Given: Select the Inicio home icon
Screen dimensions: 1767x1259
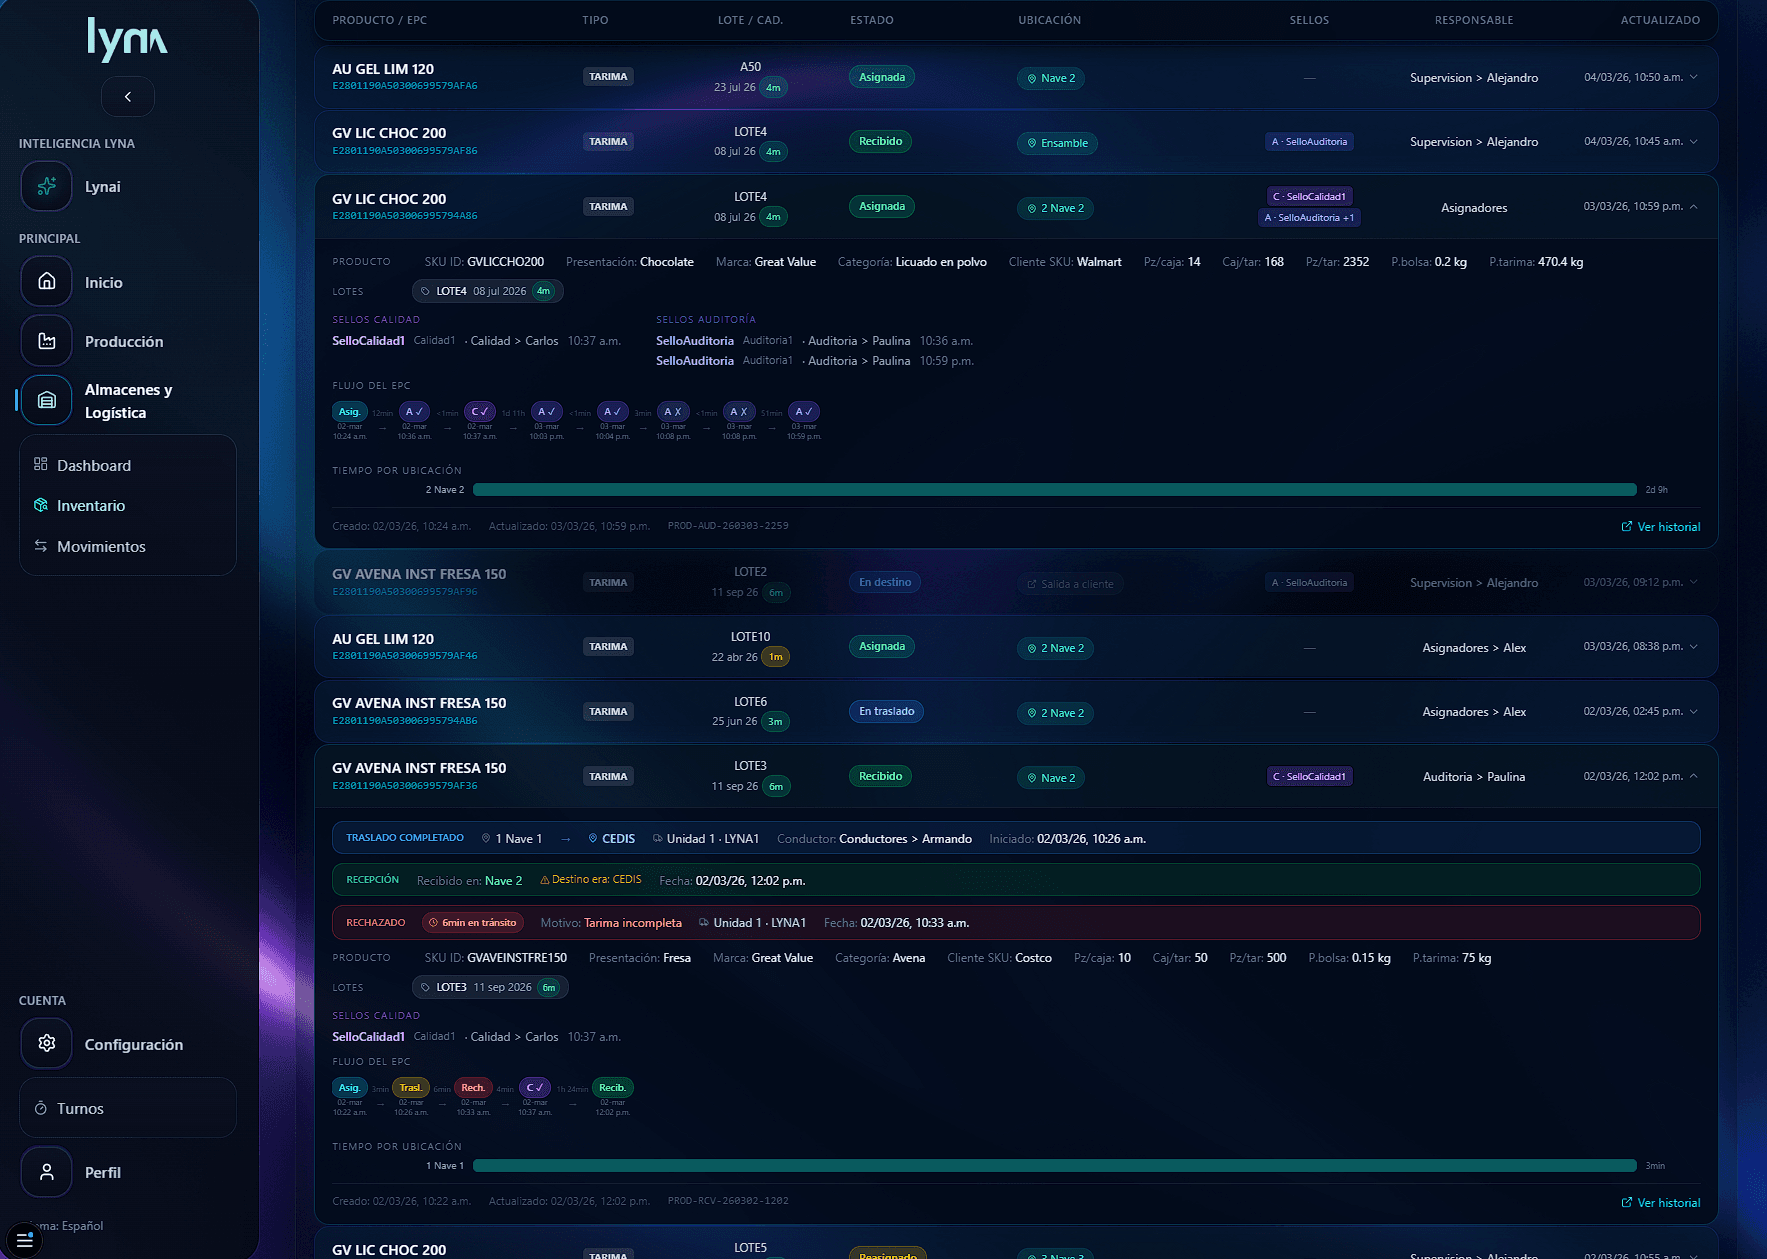Looking at the screenshot, I should [x=46, y=281].
